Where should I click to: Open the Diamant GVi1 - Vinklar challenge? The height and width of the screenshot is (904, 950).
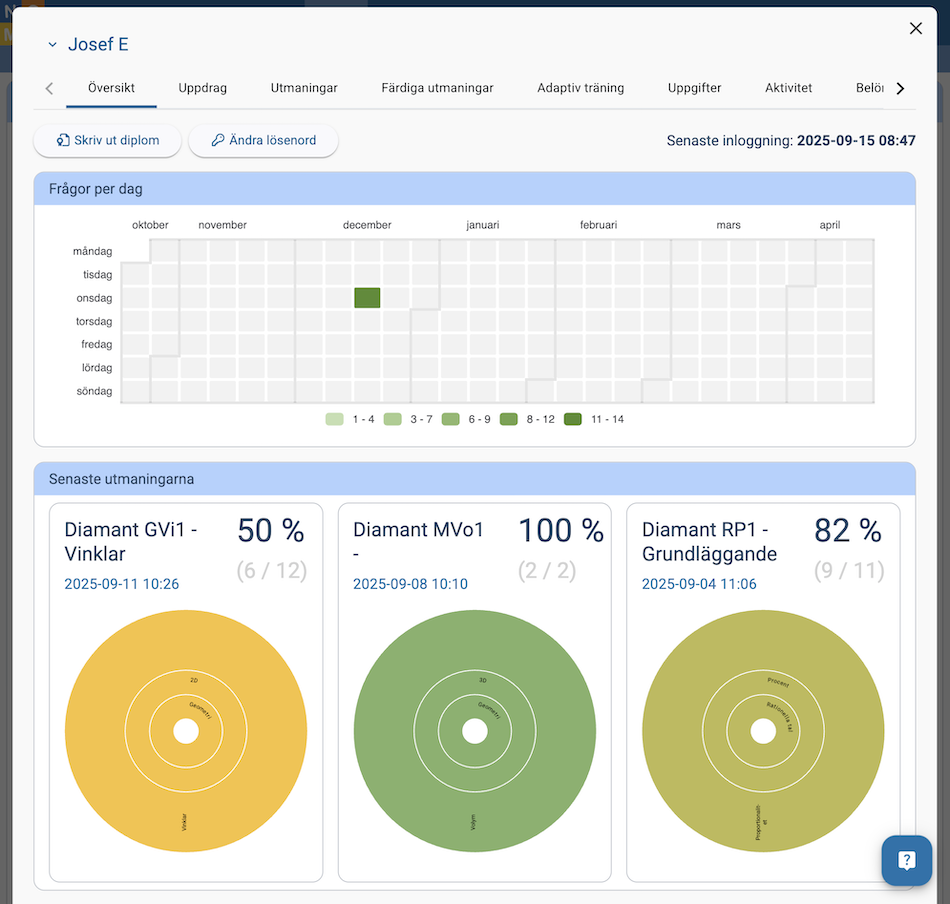click(131, 540)
